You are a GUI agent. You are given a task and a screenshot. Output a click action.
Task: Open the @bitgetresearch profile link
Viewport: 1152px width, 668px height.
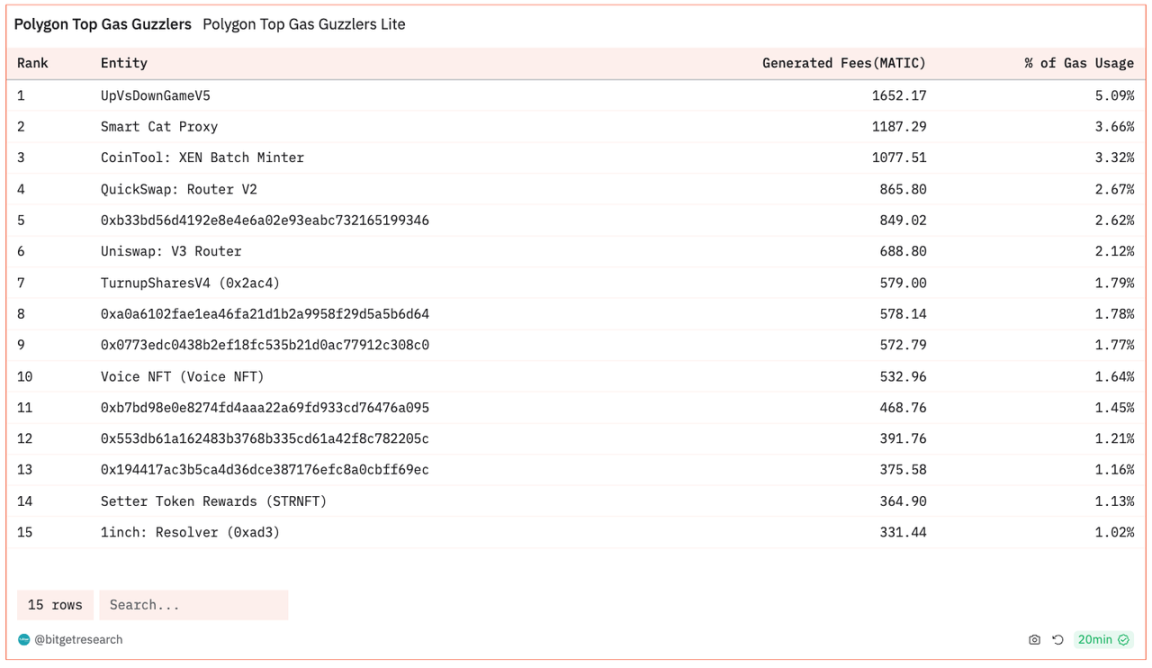click(x=78, y=640)
